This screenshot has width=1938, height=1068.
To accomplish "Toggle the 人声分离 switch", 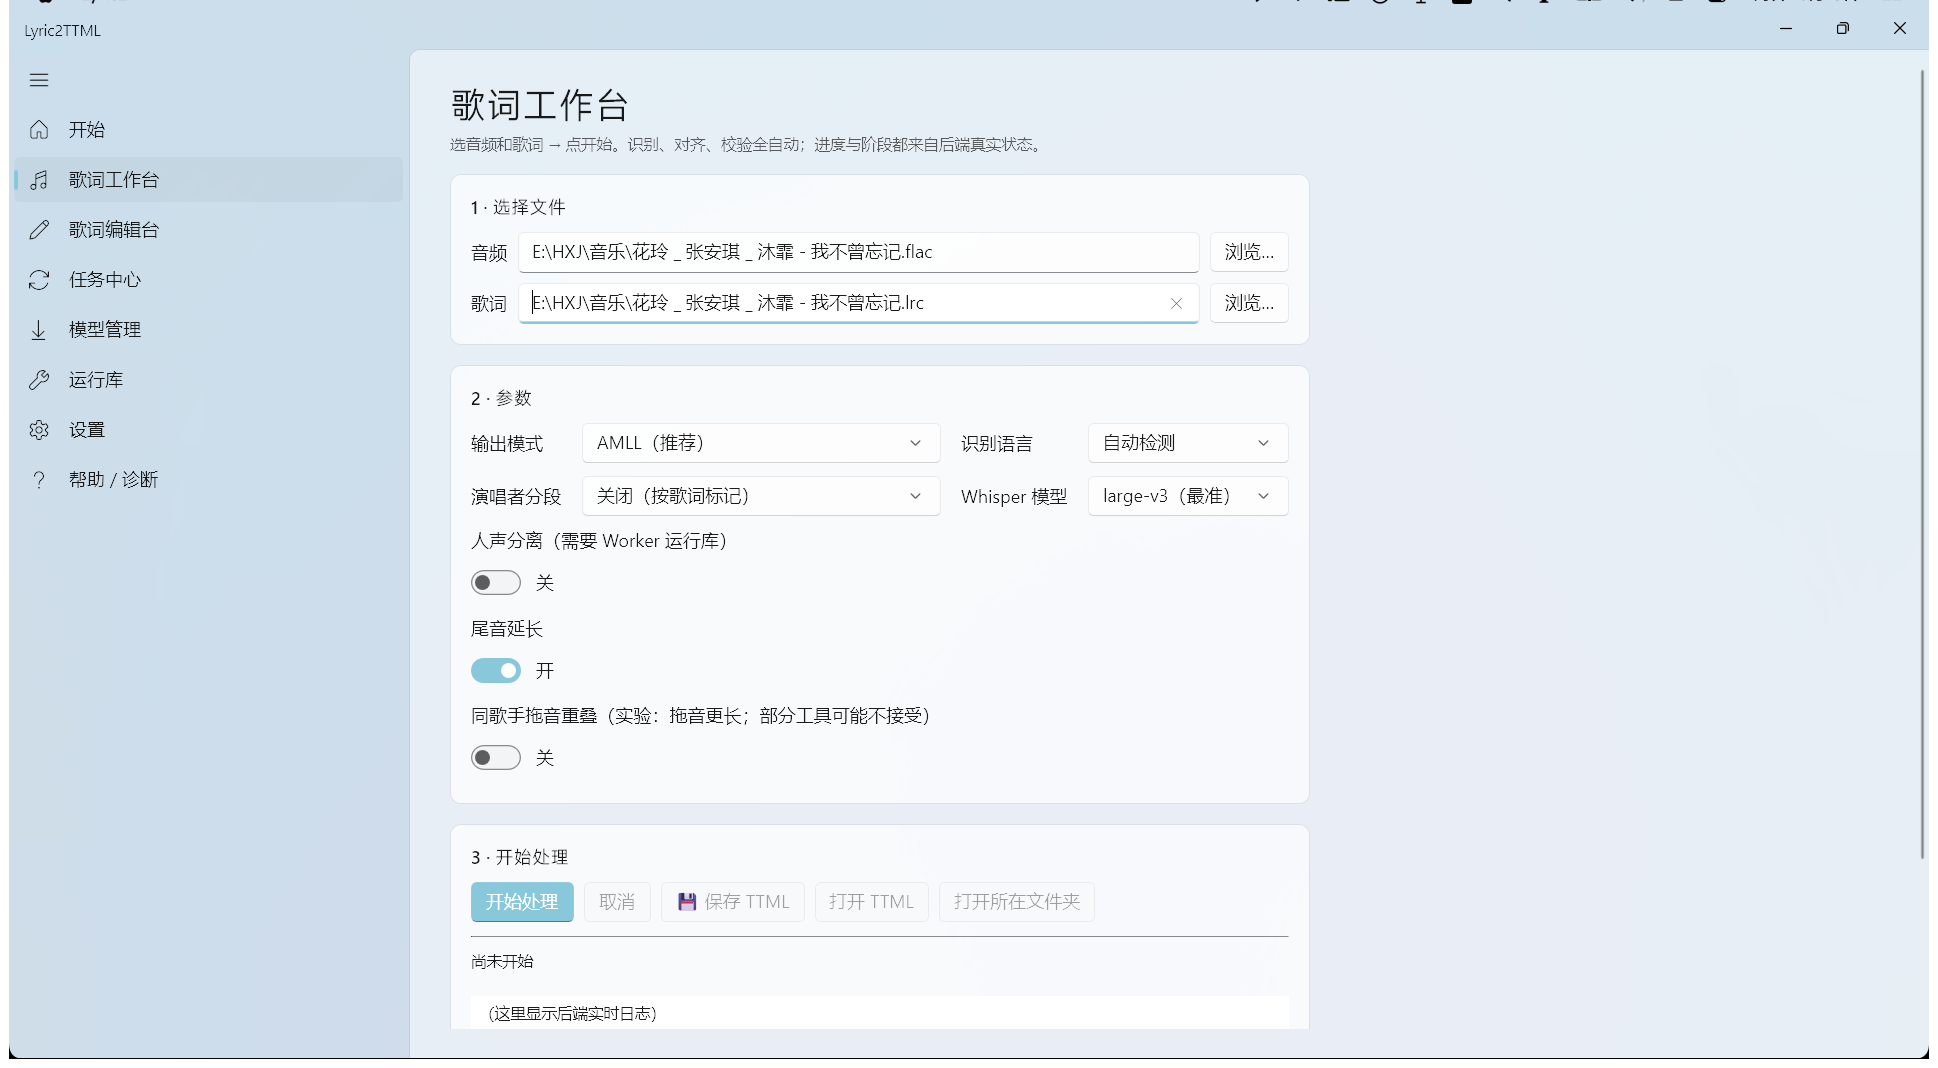I will coord(496,583).
